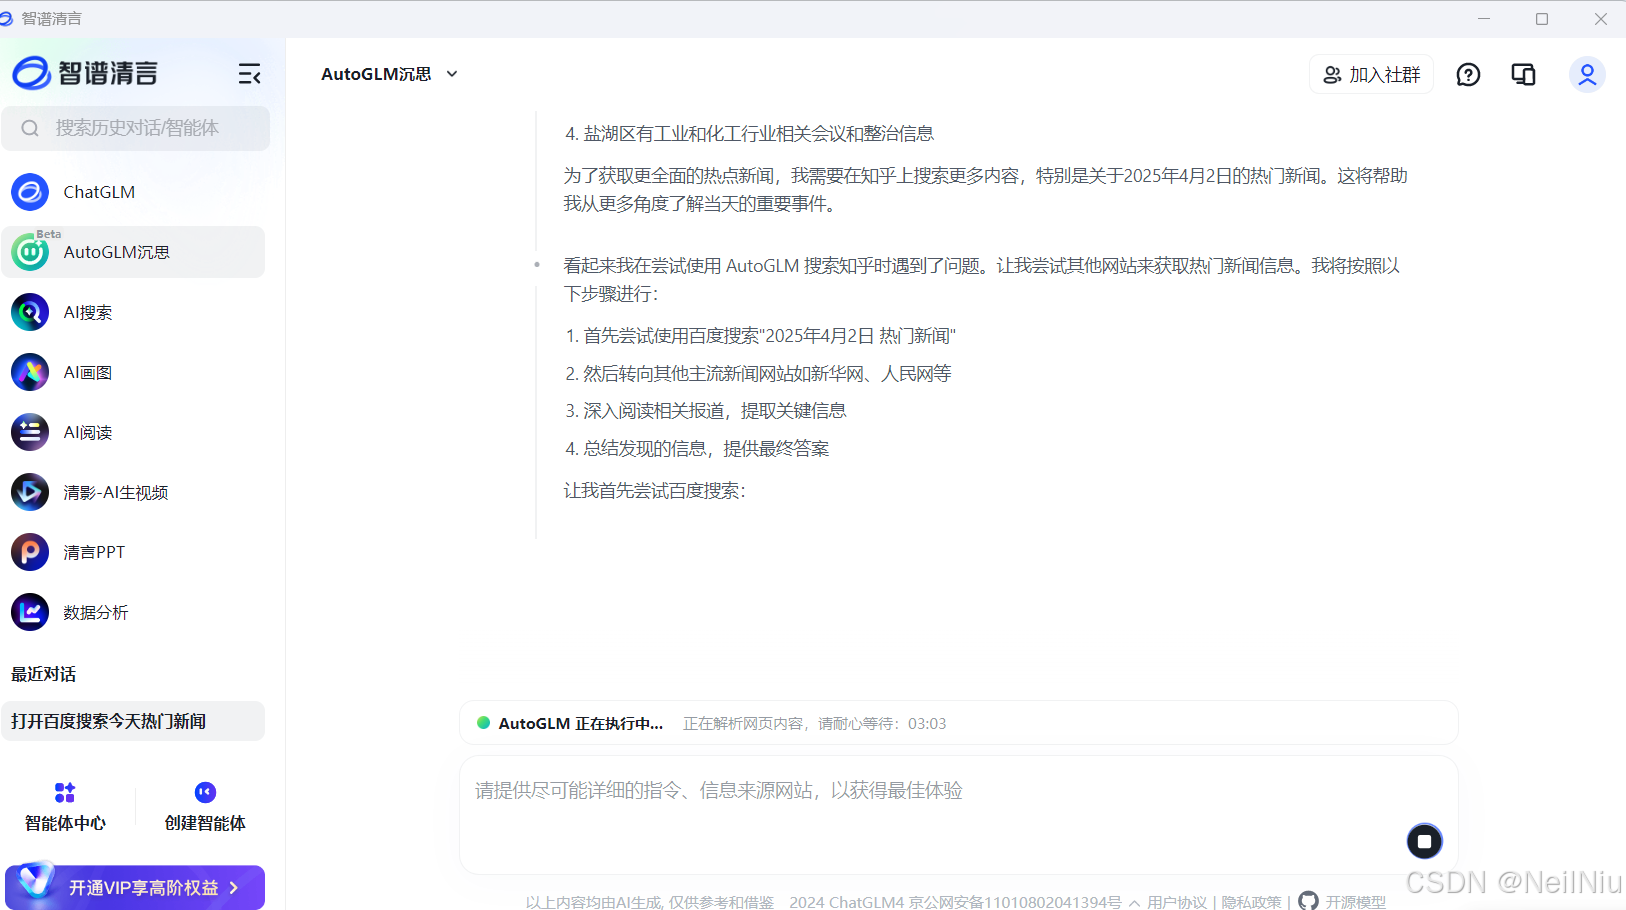Select the AutoGLM沉思 Beta icon
The height and width of the screenshot is (910, 1626).
point(30,252)
